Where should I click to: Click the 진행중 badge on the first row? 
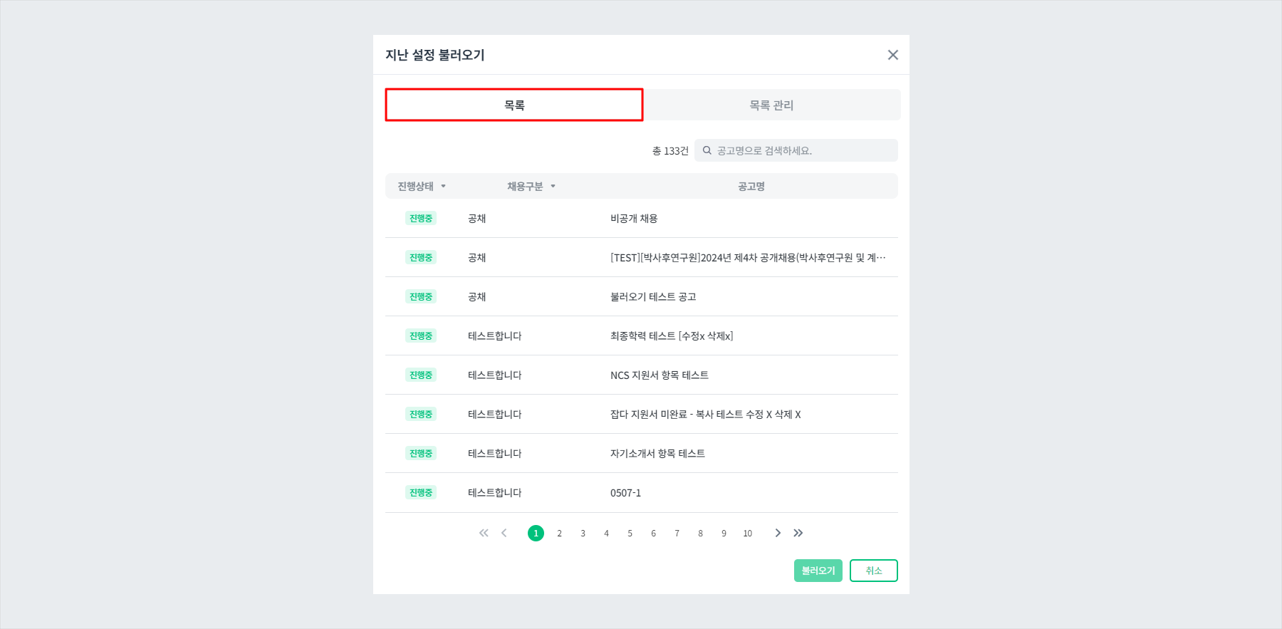tap(420, 217)
